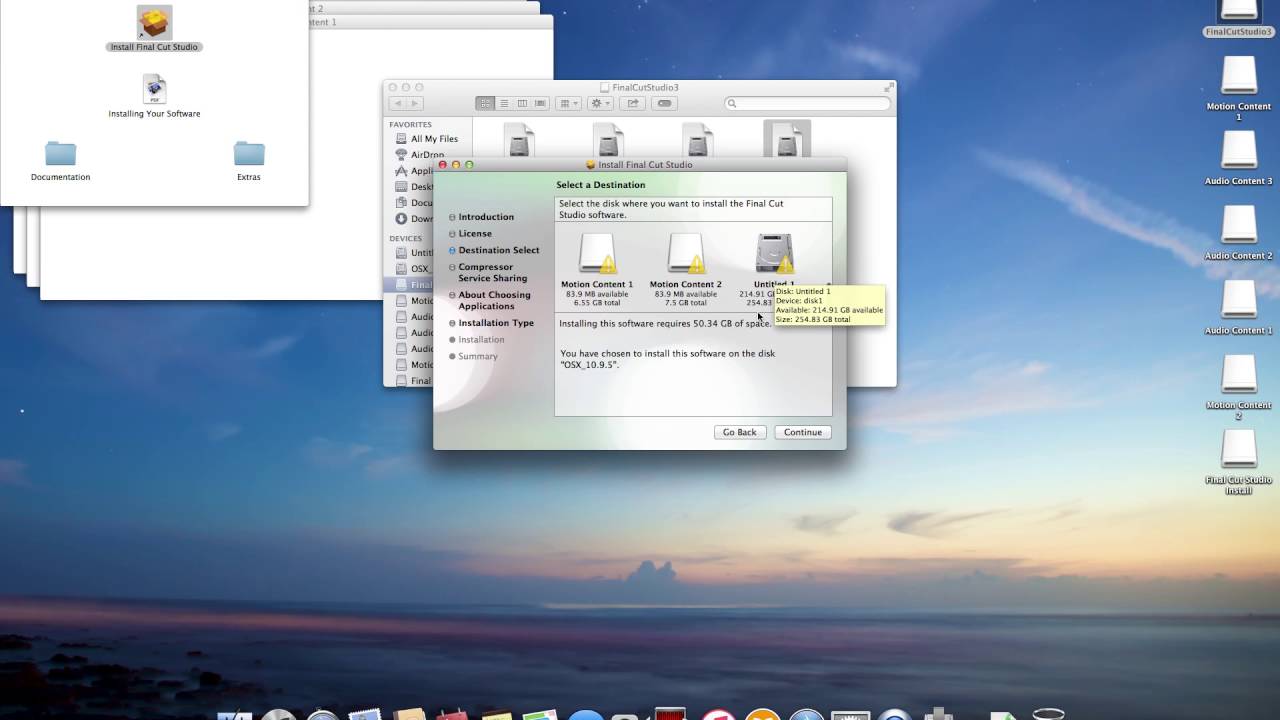Go forward in Finder window
The height and width of the screenshot is (720, 1280).
(415, 103)
